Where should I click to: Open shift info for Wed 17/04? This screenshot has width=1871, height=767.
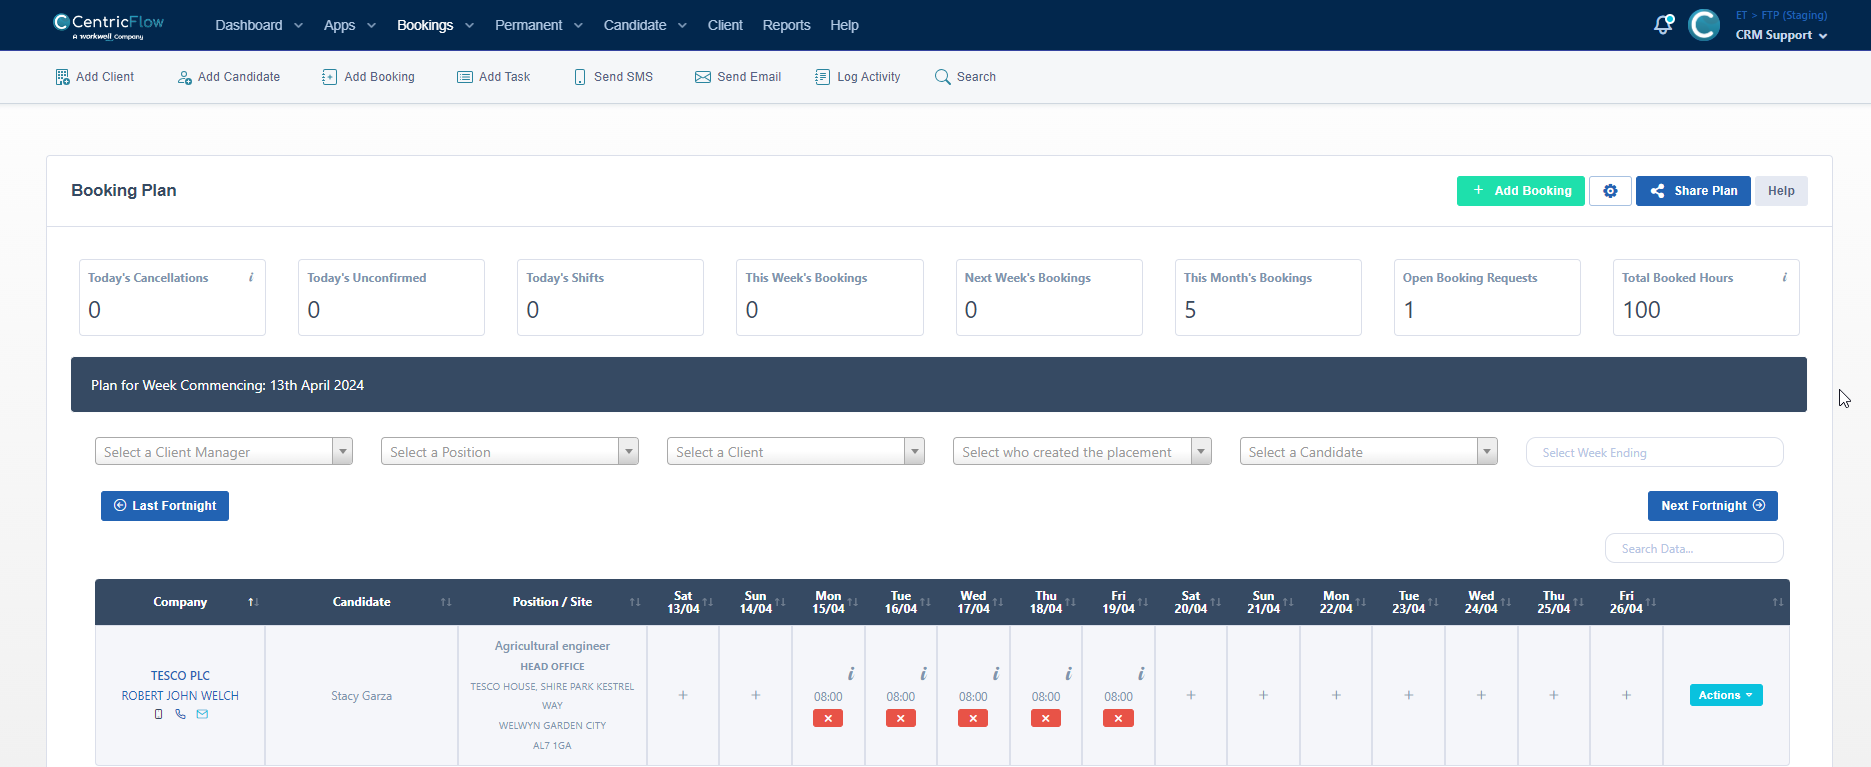[996, 674]
